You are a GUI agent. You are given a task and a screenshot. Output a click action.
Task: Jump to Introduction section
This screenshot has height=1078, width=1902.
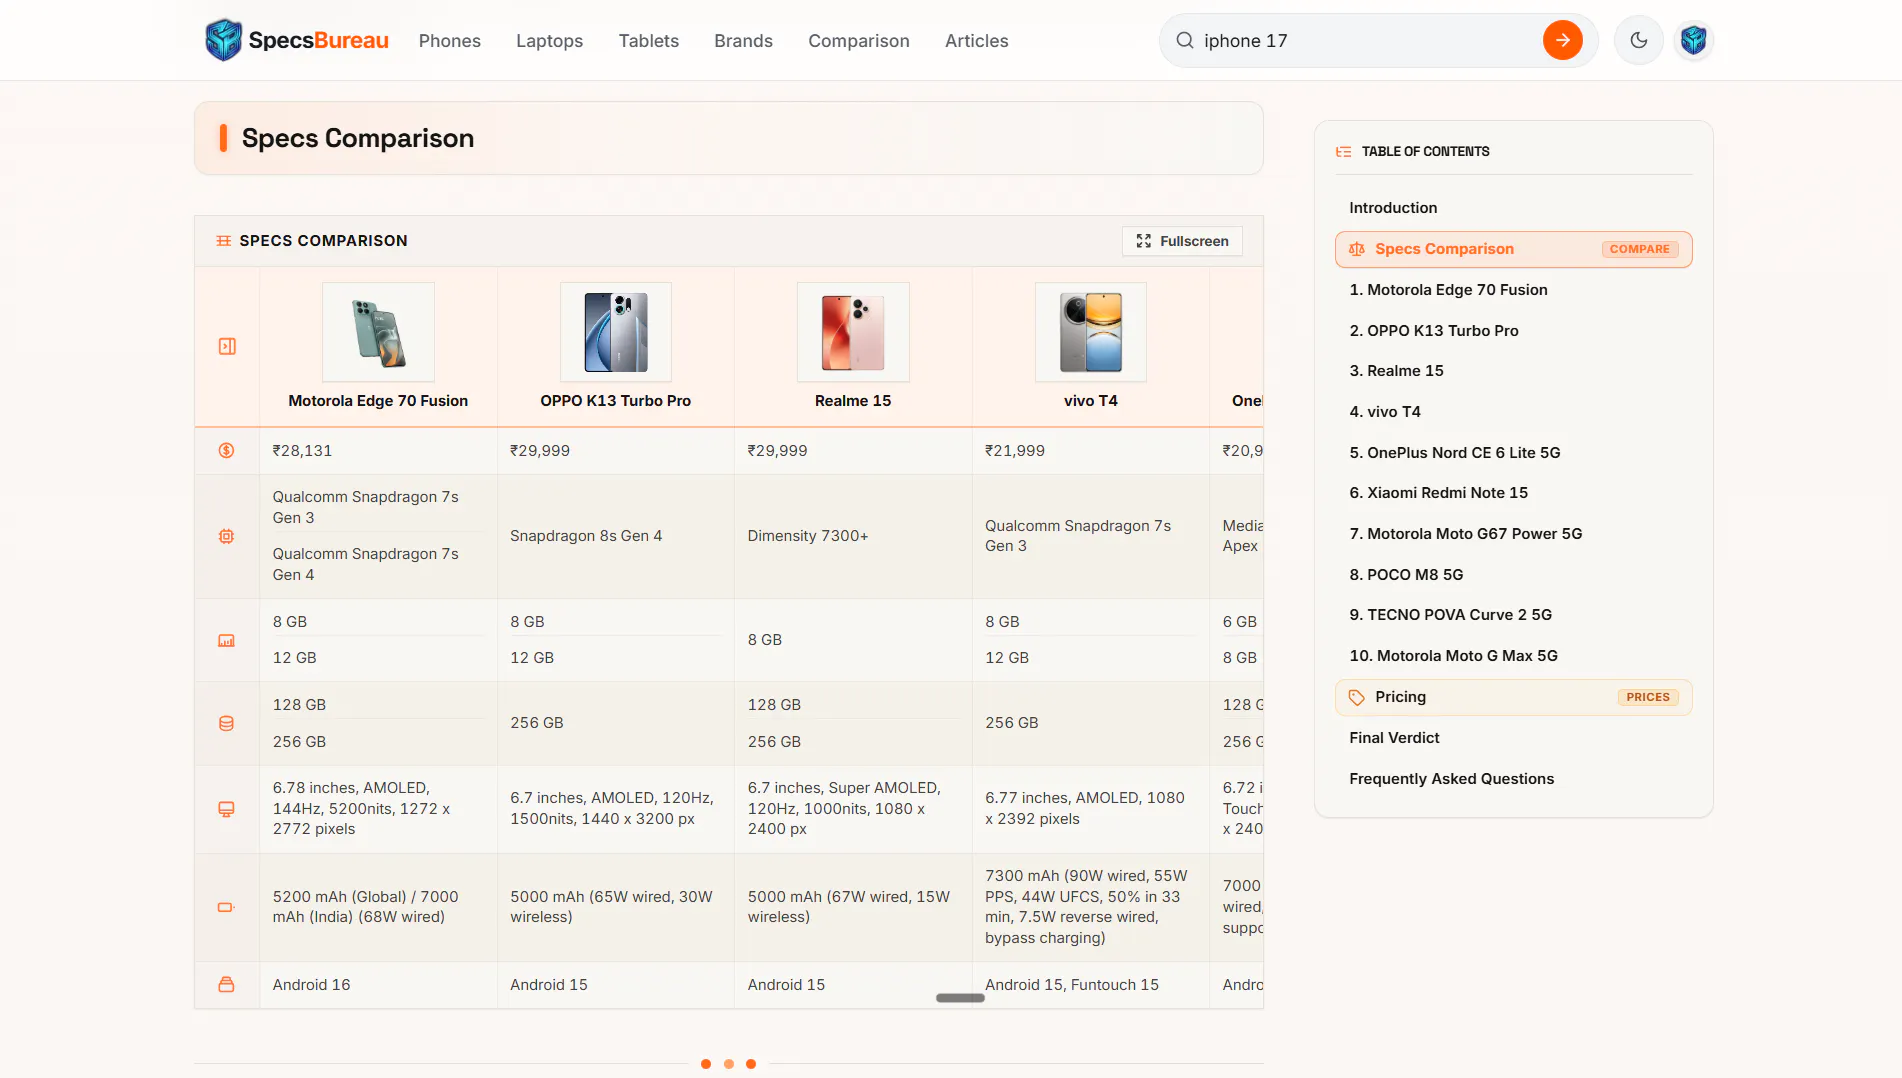(1393, 208)
